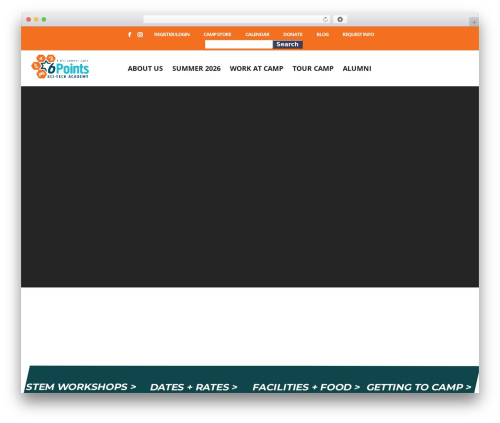Open the Summer 2026 menu
This screenshot has height=423, width=500.
(x=196, y=68)
